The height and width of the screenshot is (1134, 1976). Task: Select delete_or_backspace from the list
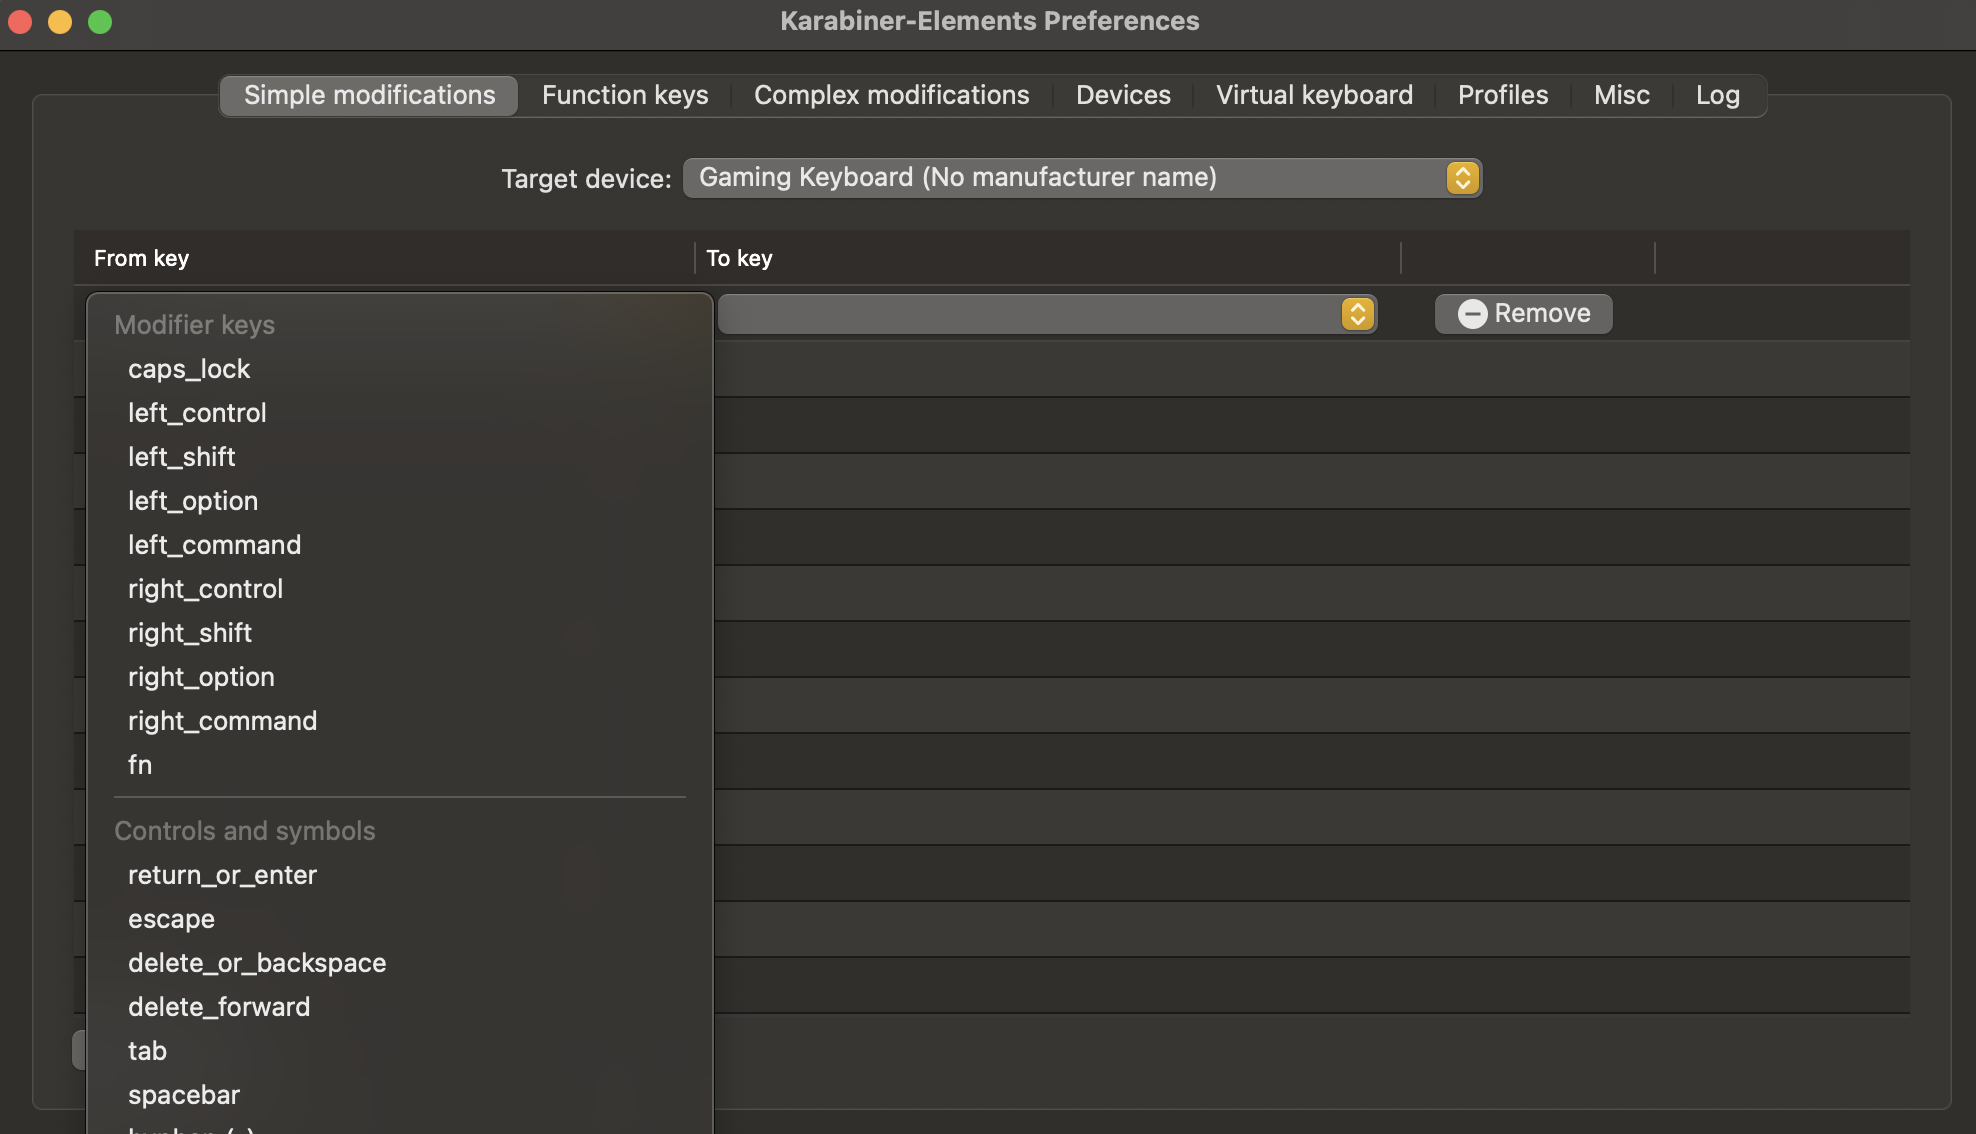257,963
